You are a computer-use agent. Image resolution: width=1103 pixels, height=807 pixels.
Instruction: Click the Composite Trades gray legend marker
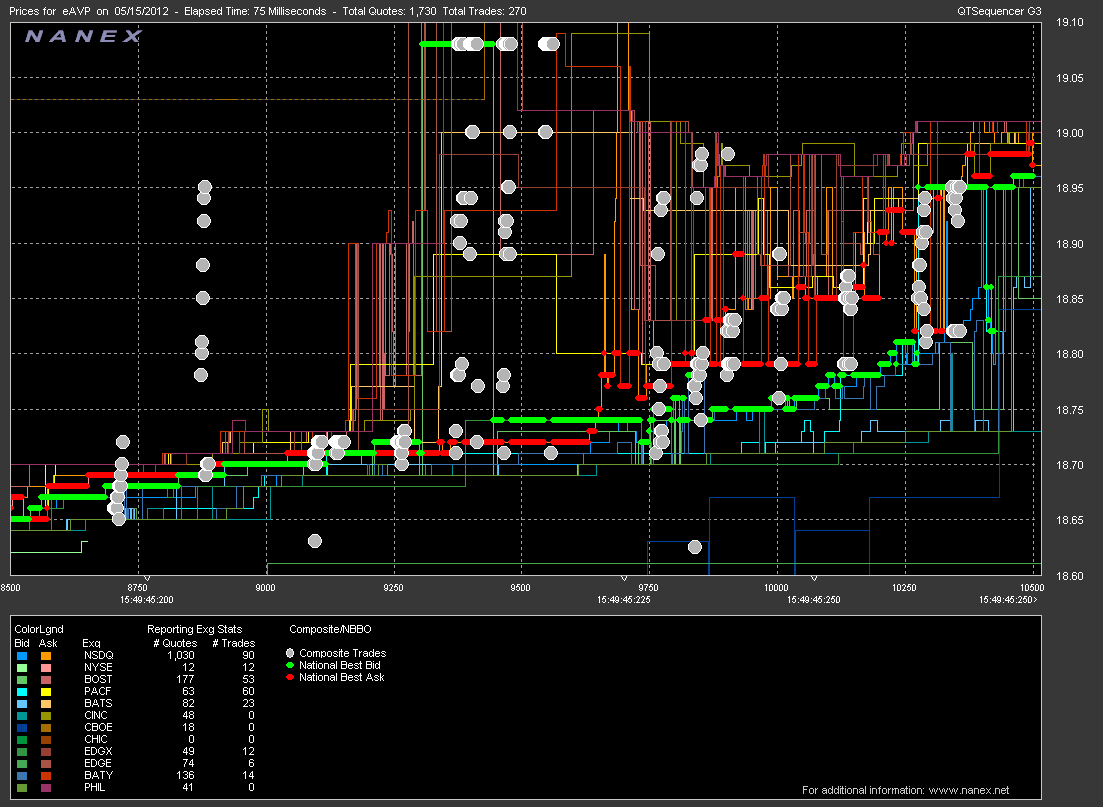[290, 653]
